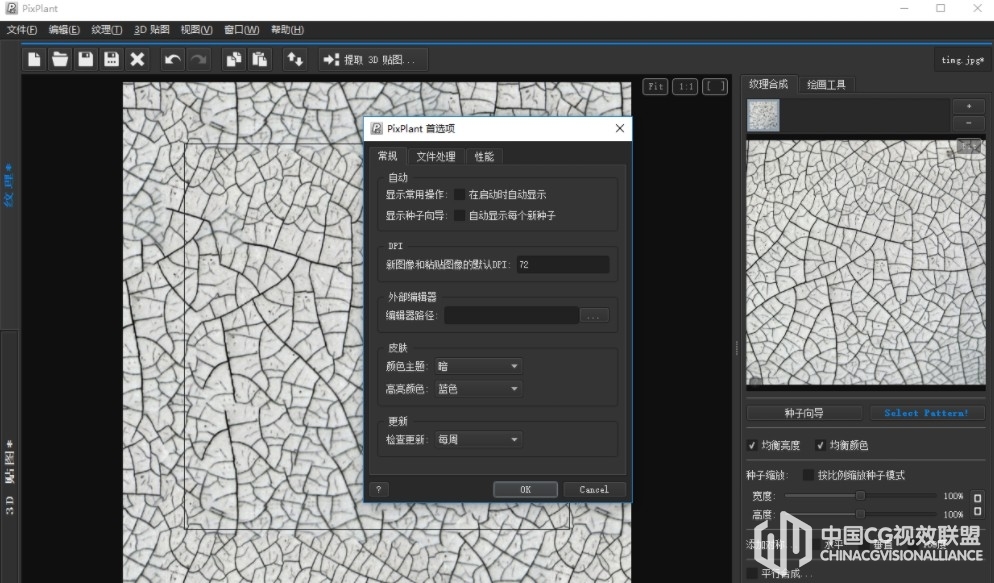This screenshot has width=994, height=583.
Task: Toggle auto-show common actions at startup
Action: coord(460,195)
